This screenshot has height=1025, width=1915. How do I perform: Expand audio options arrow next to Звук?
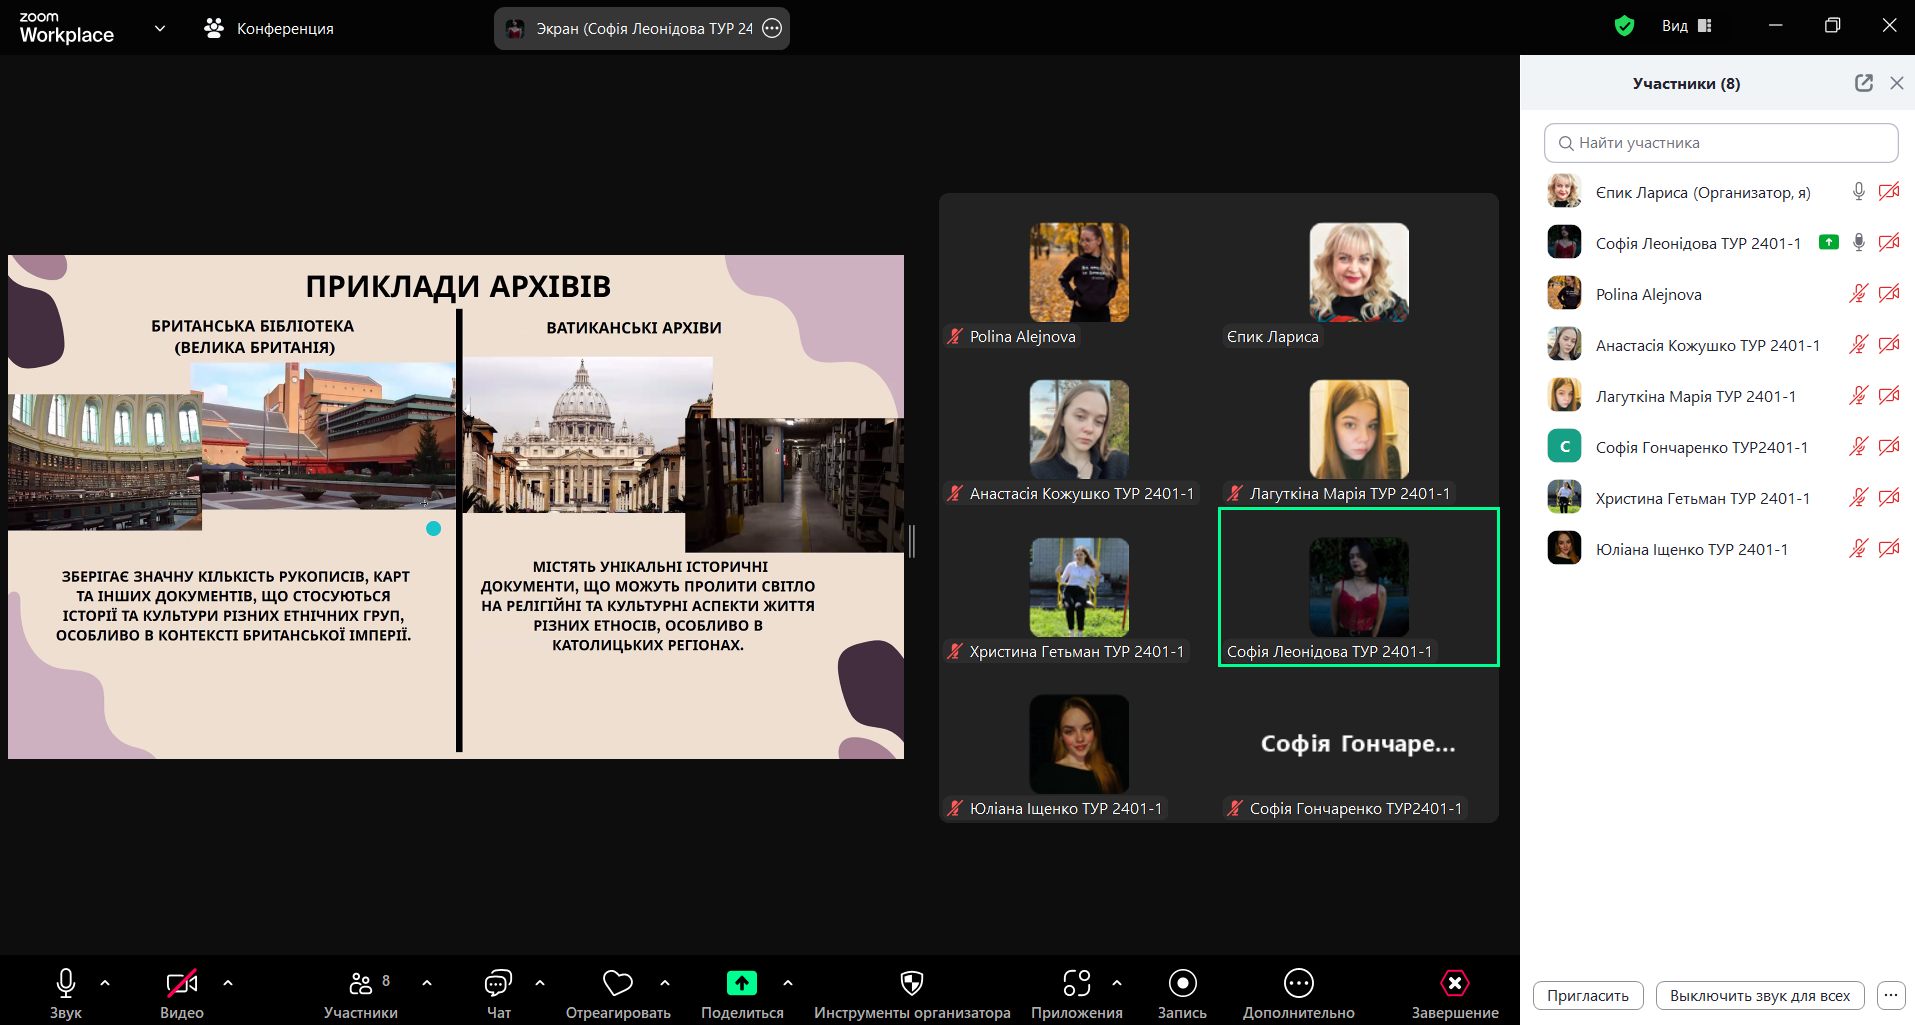click(105, 983)
